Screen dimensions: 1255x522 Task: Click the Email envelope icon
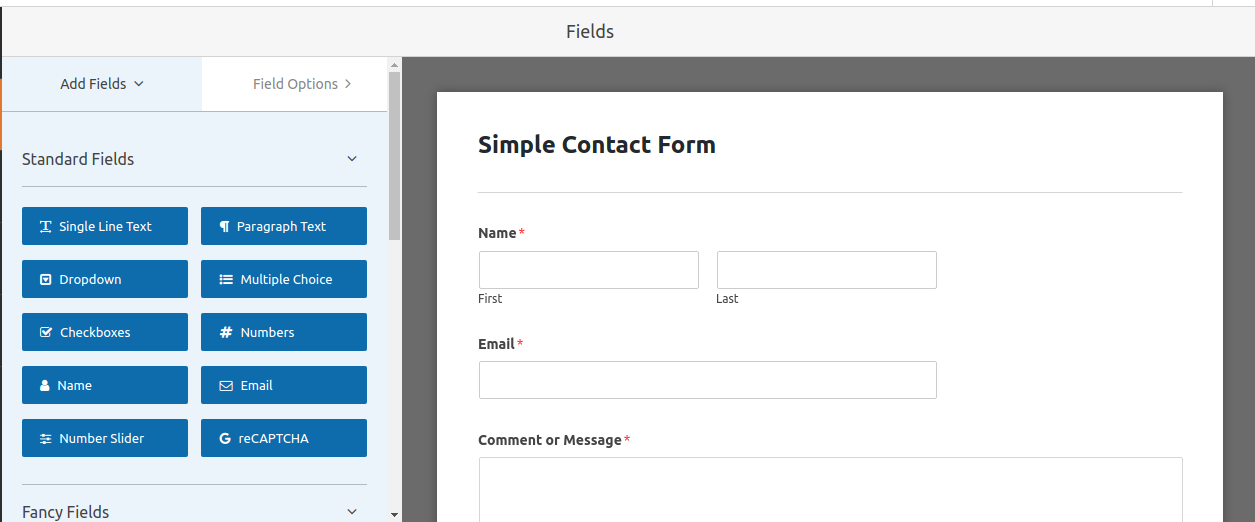point(226,386)
